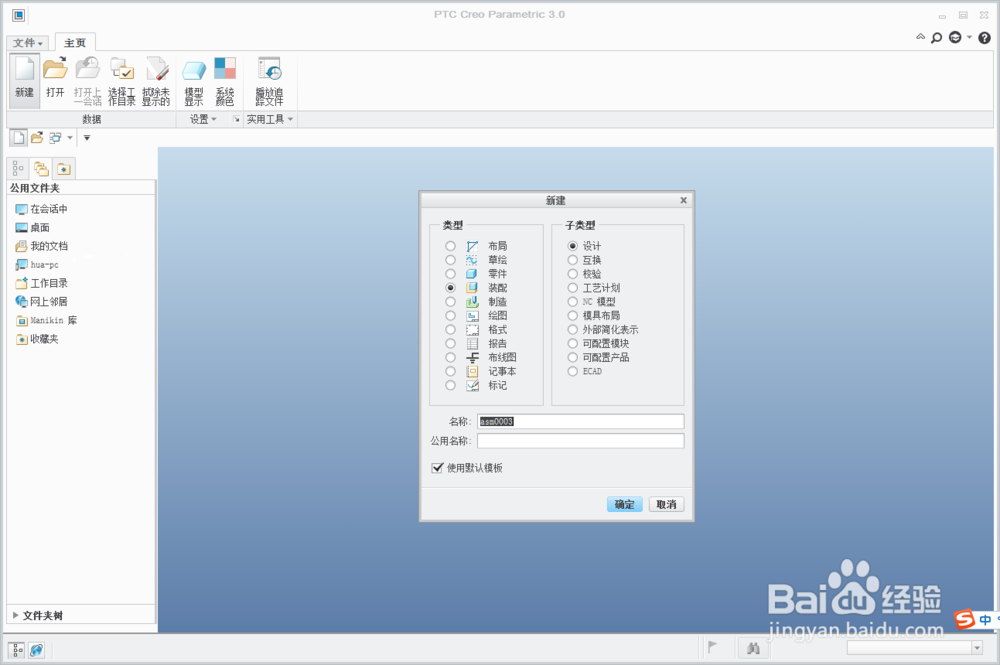The height and width of the screenshot is (665, 1000).
Task: Expand the 实用工具 group dropdown
Action: 270,119
